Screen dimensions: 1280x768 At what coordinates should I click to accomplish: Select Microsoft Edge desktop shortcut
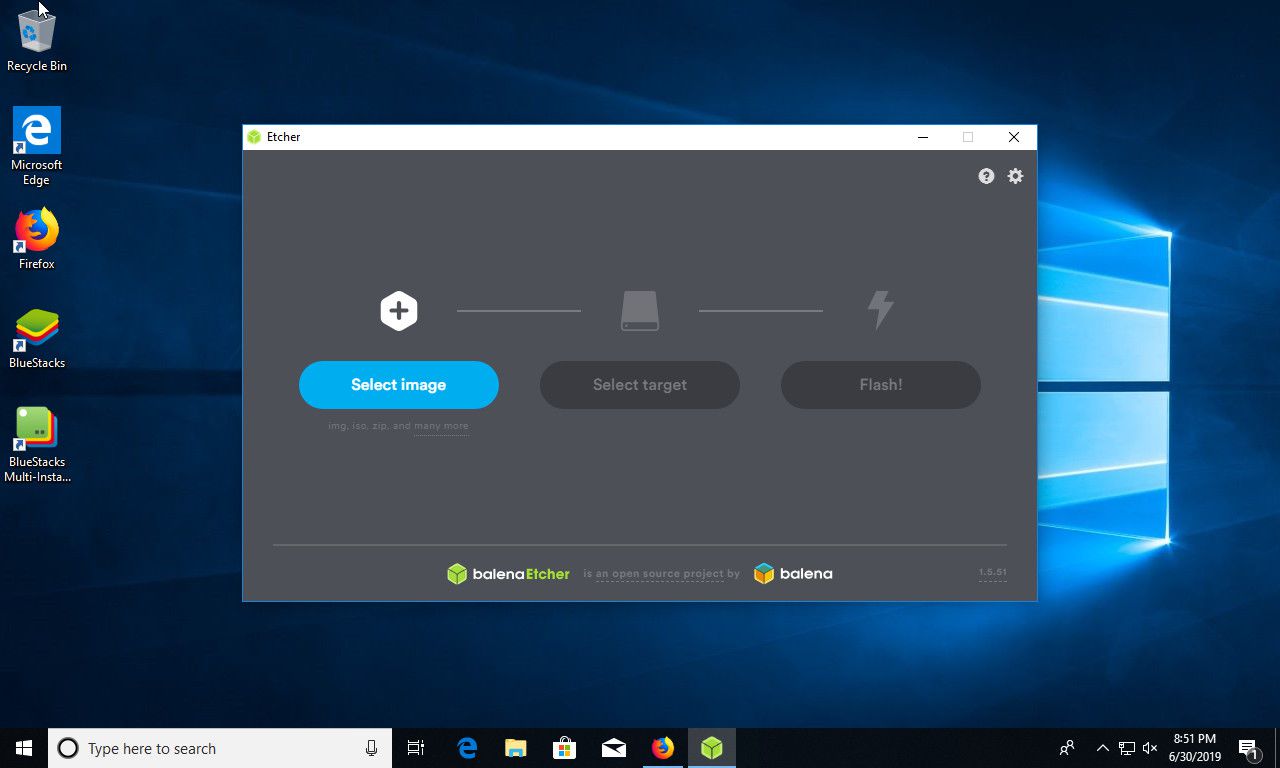point(37,146)
